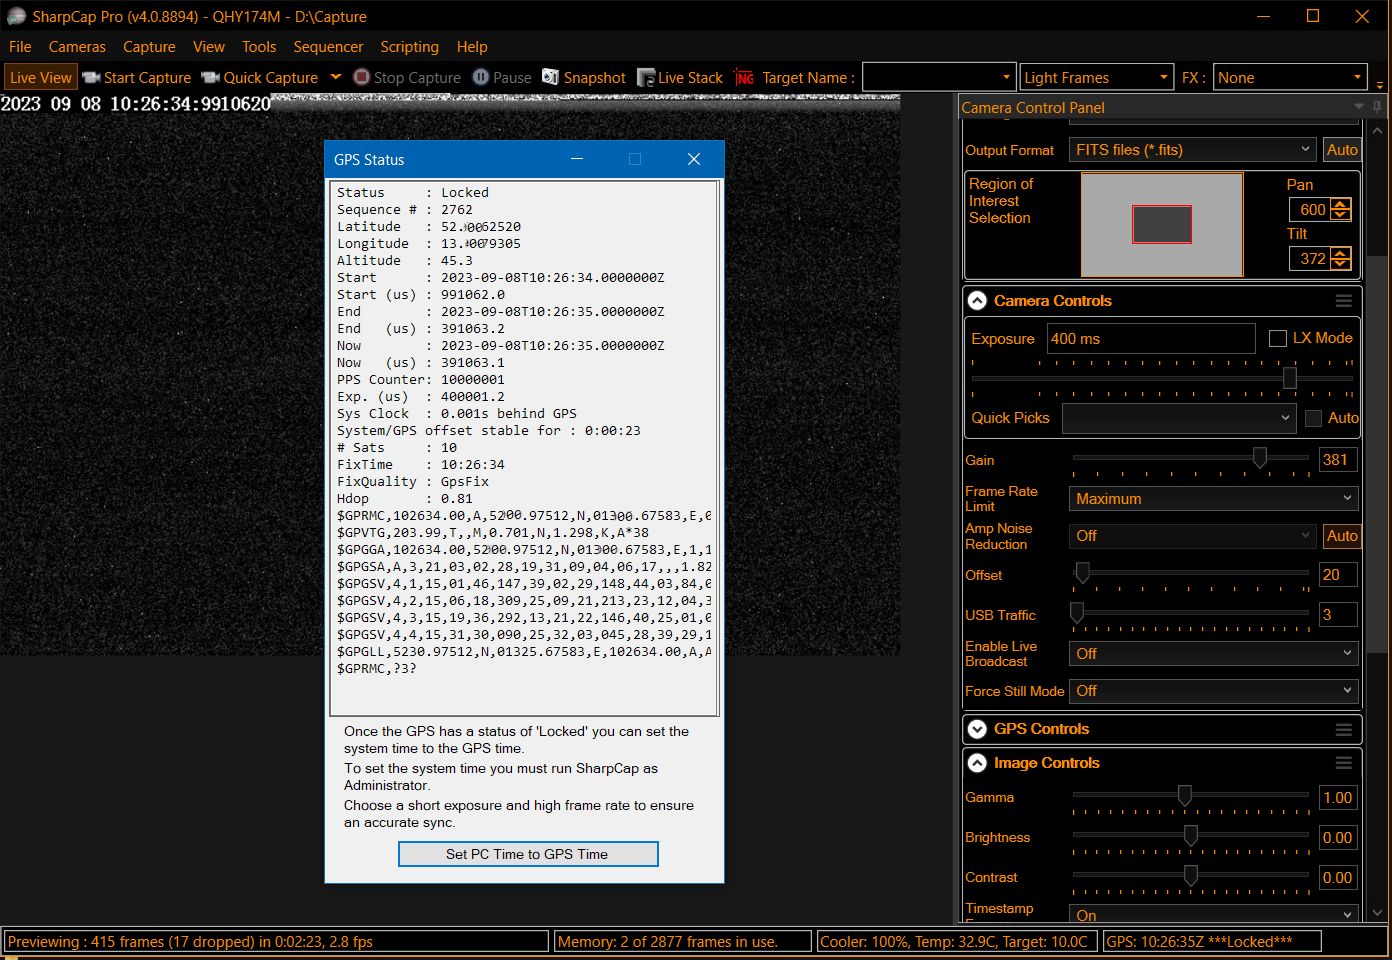Open the Tools menu
Viewport: 1392px width, 960px height.
coord(259,47)
